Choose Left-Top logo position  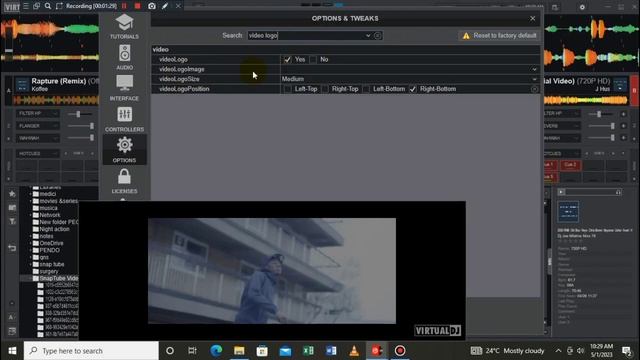[x=288, y=89]
